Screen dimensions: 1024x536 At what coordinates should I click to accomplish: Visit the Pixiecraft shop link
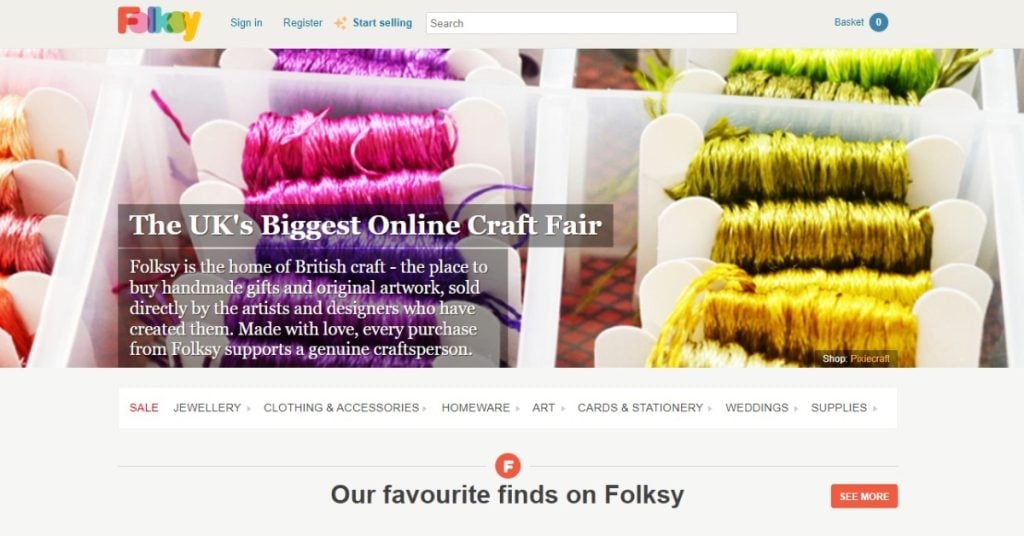(x=870, y=358)
